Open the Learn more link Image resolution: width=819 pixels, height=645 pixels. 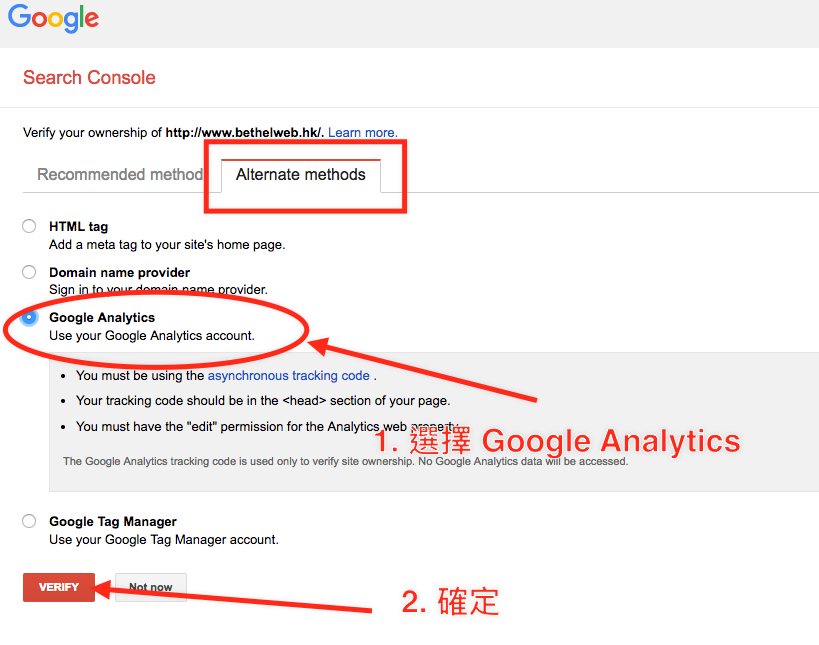coord(362,133)
